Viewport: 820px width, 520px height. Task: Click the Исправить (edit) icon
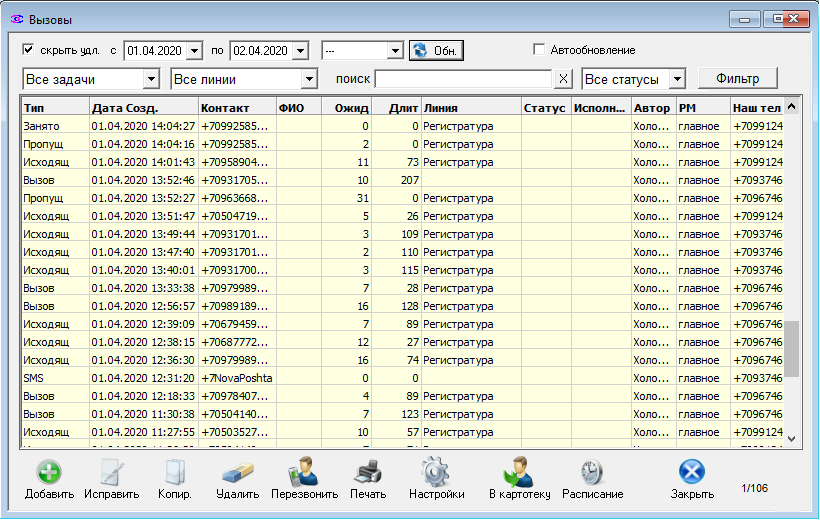pyautogui.click(x=111, y=472)
